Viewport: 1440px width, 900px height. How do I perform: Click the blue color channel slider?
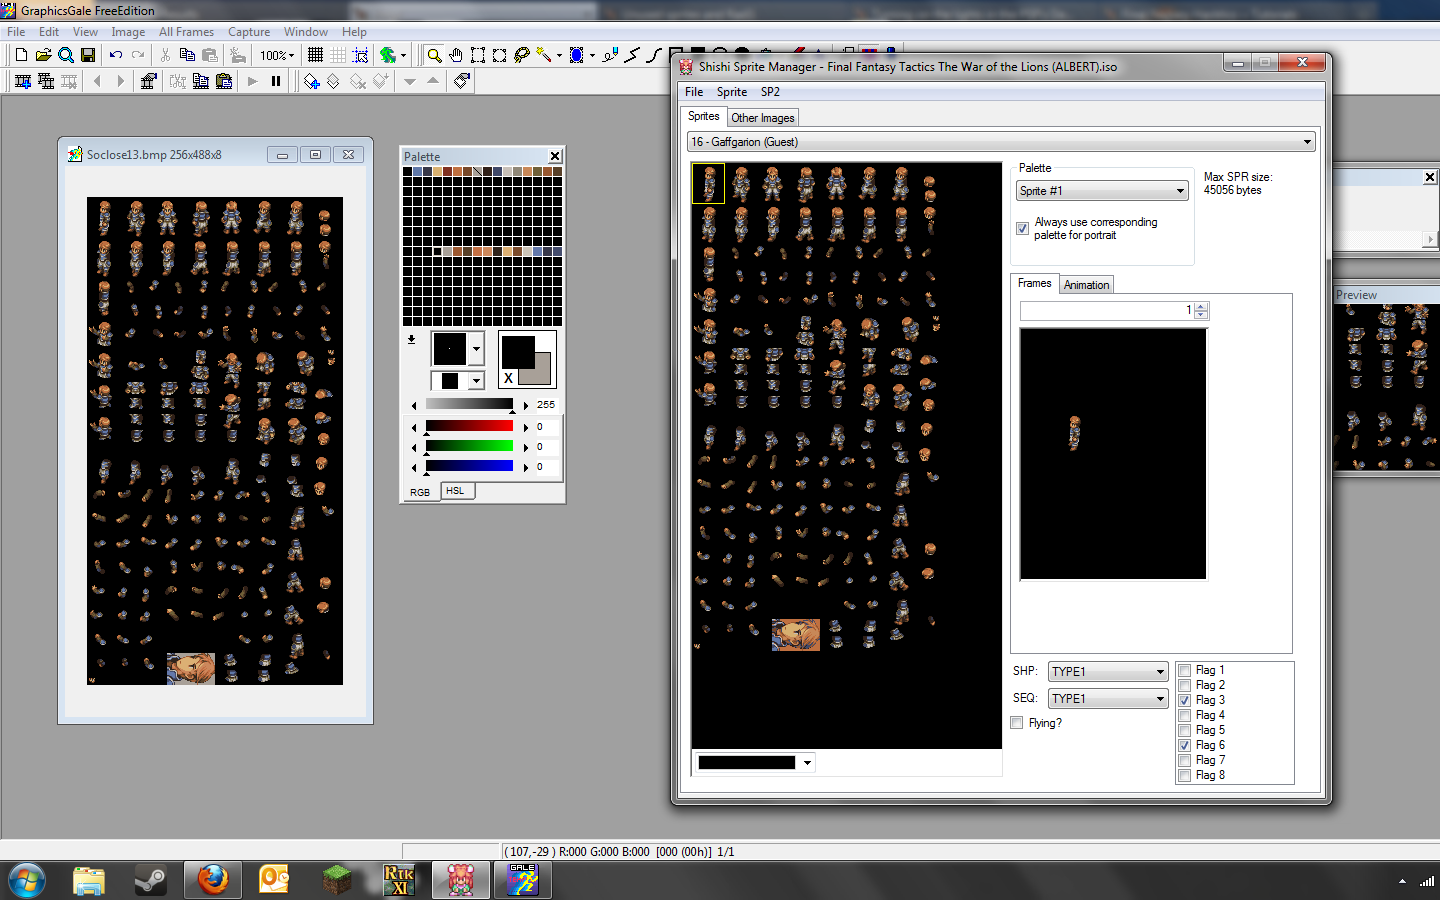(x=469, y=467)
